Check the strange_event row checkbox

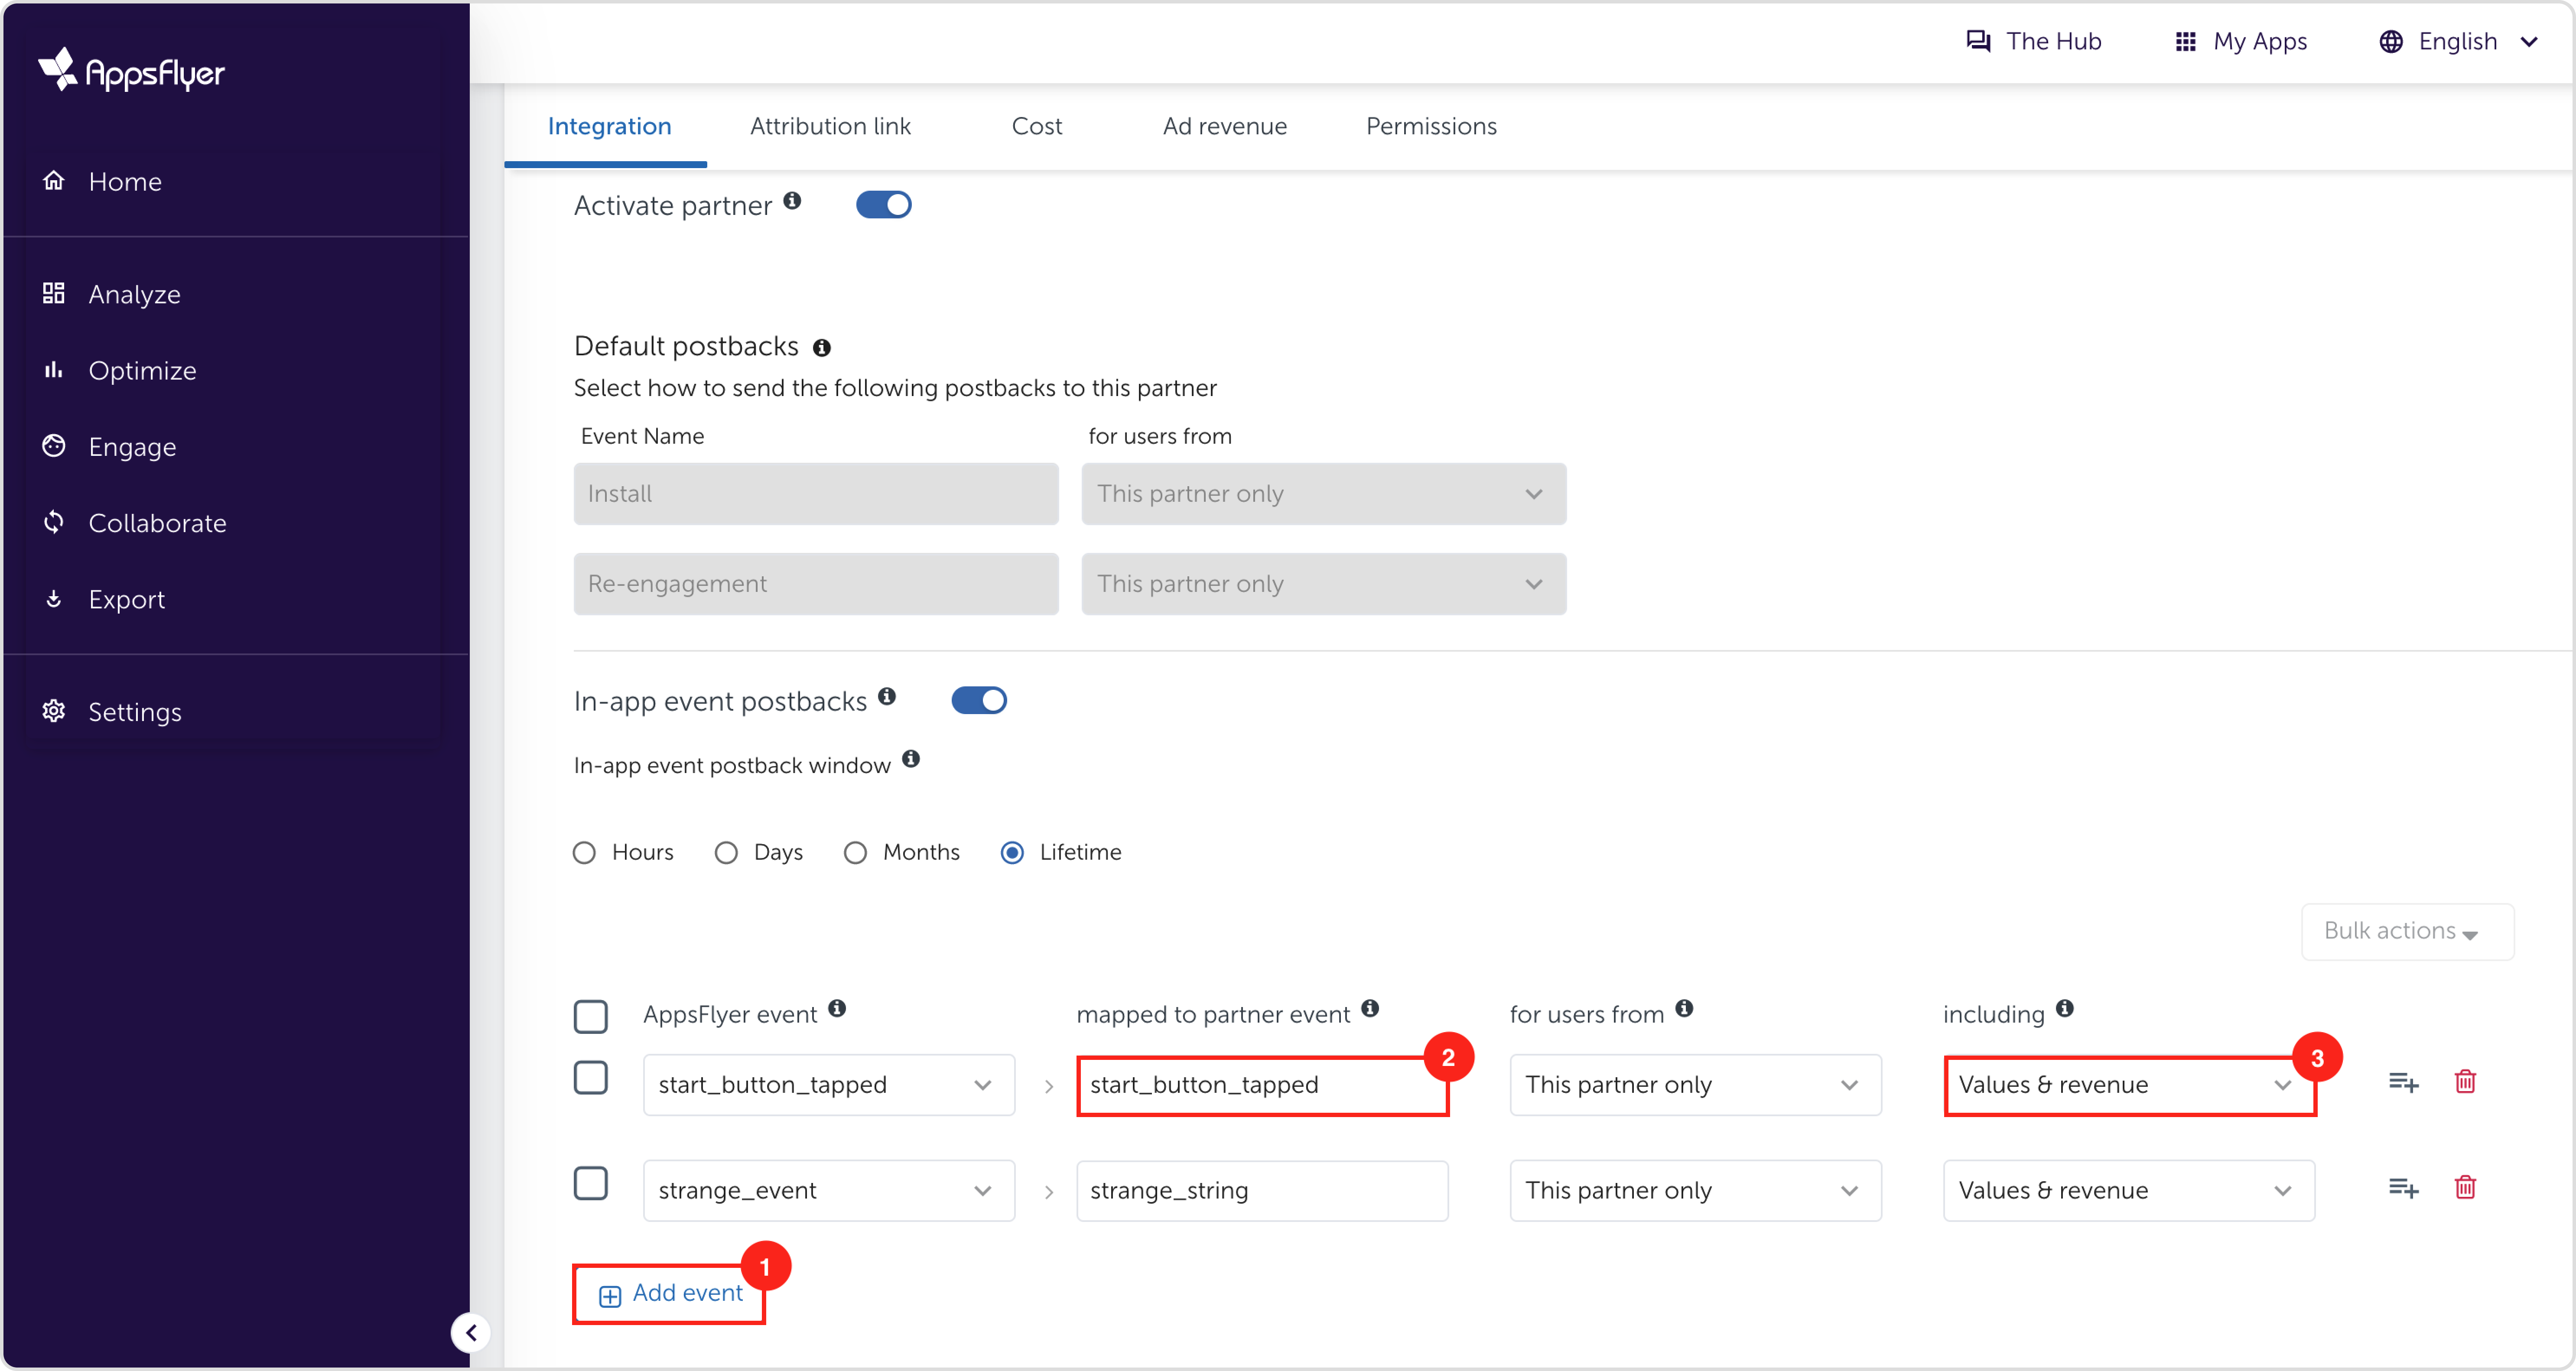click(x=591, y=1183)
